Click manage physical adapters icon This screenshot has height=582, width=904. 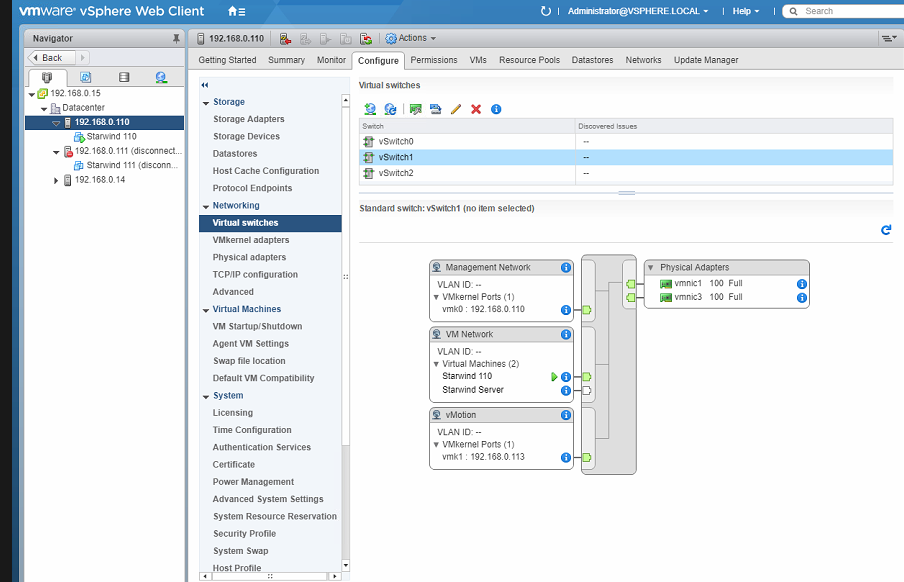416,109
